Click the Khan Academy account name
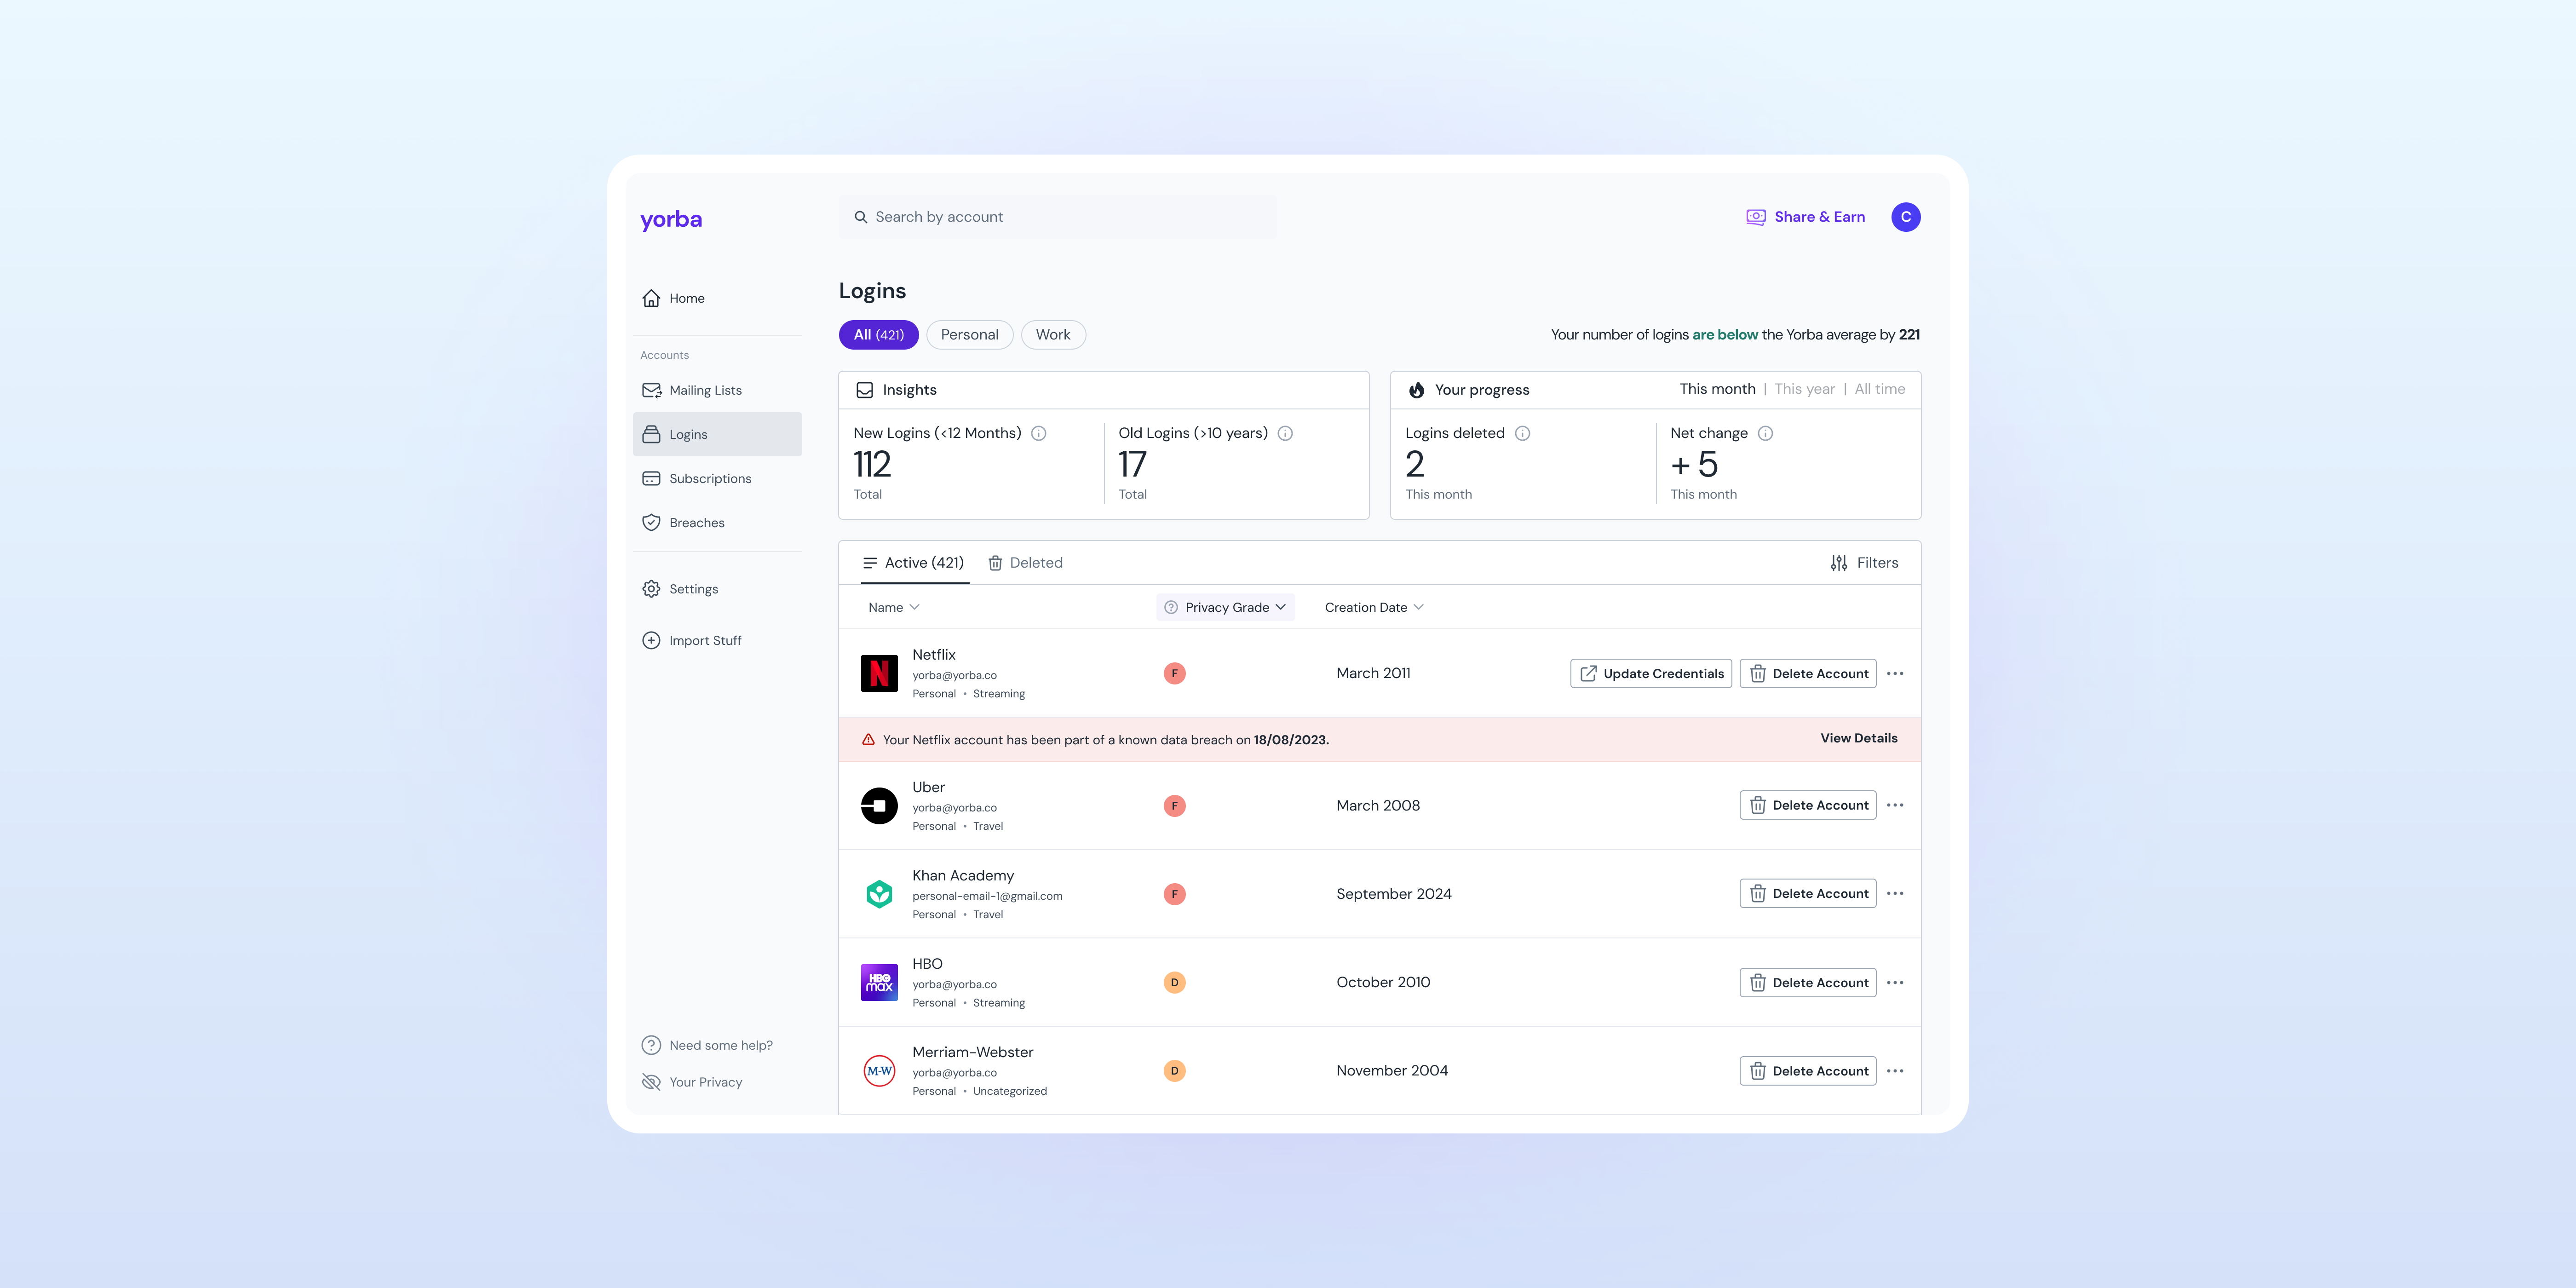2576x1288 pixels. point(963,876)
